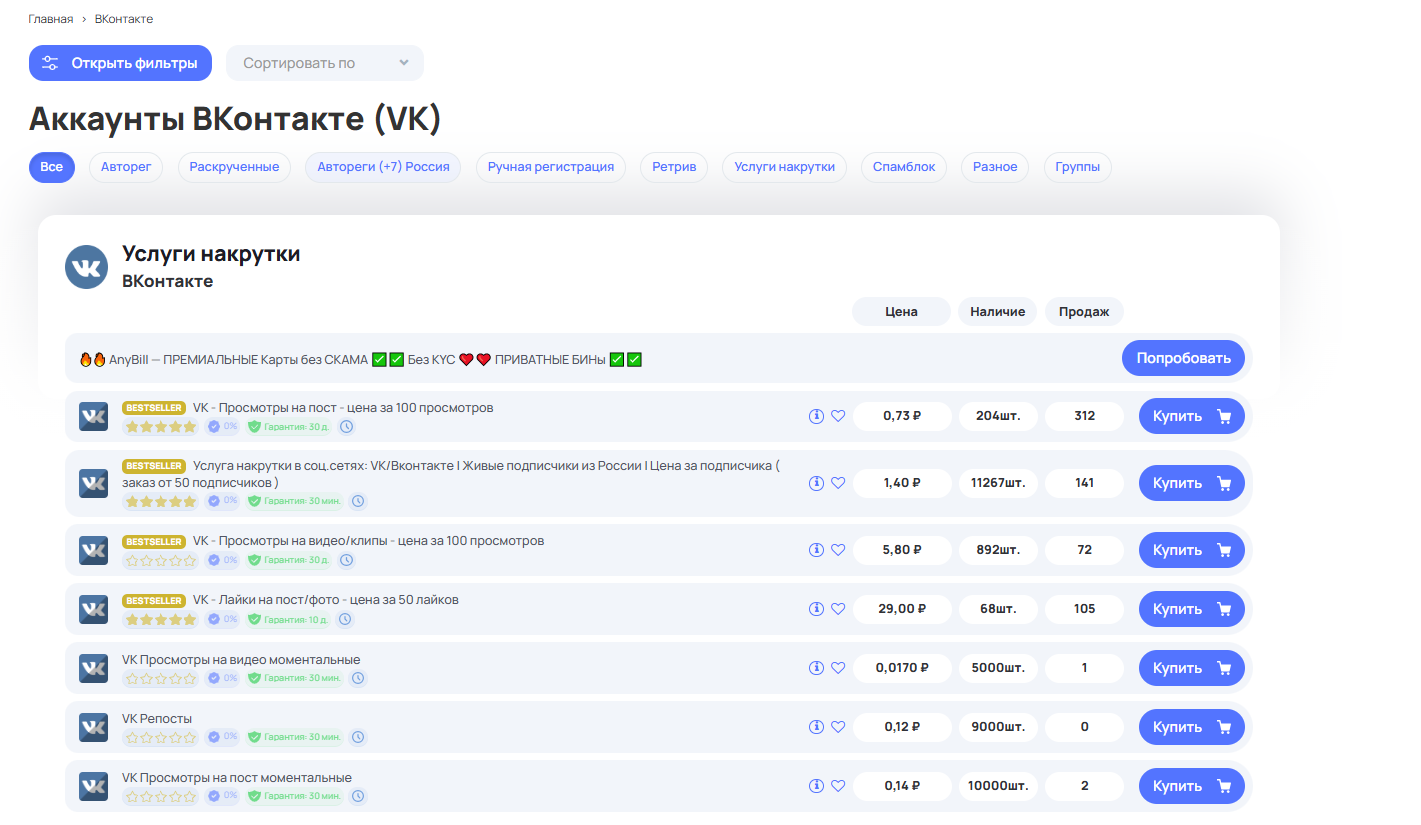The image size is (1421, 825).
Task: Add VK Репосты to favorites heart
Action: pyautogui.click(x=838, y=727)
